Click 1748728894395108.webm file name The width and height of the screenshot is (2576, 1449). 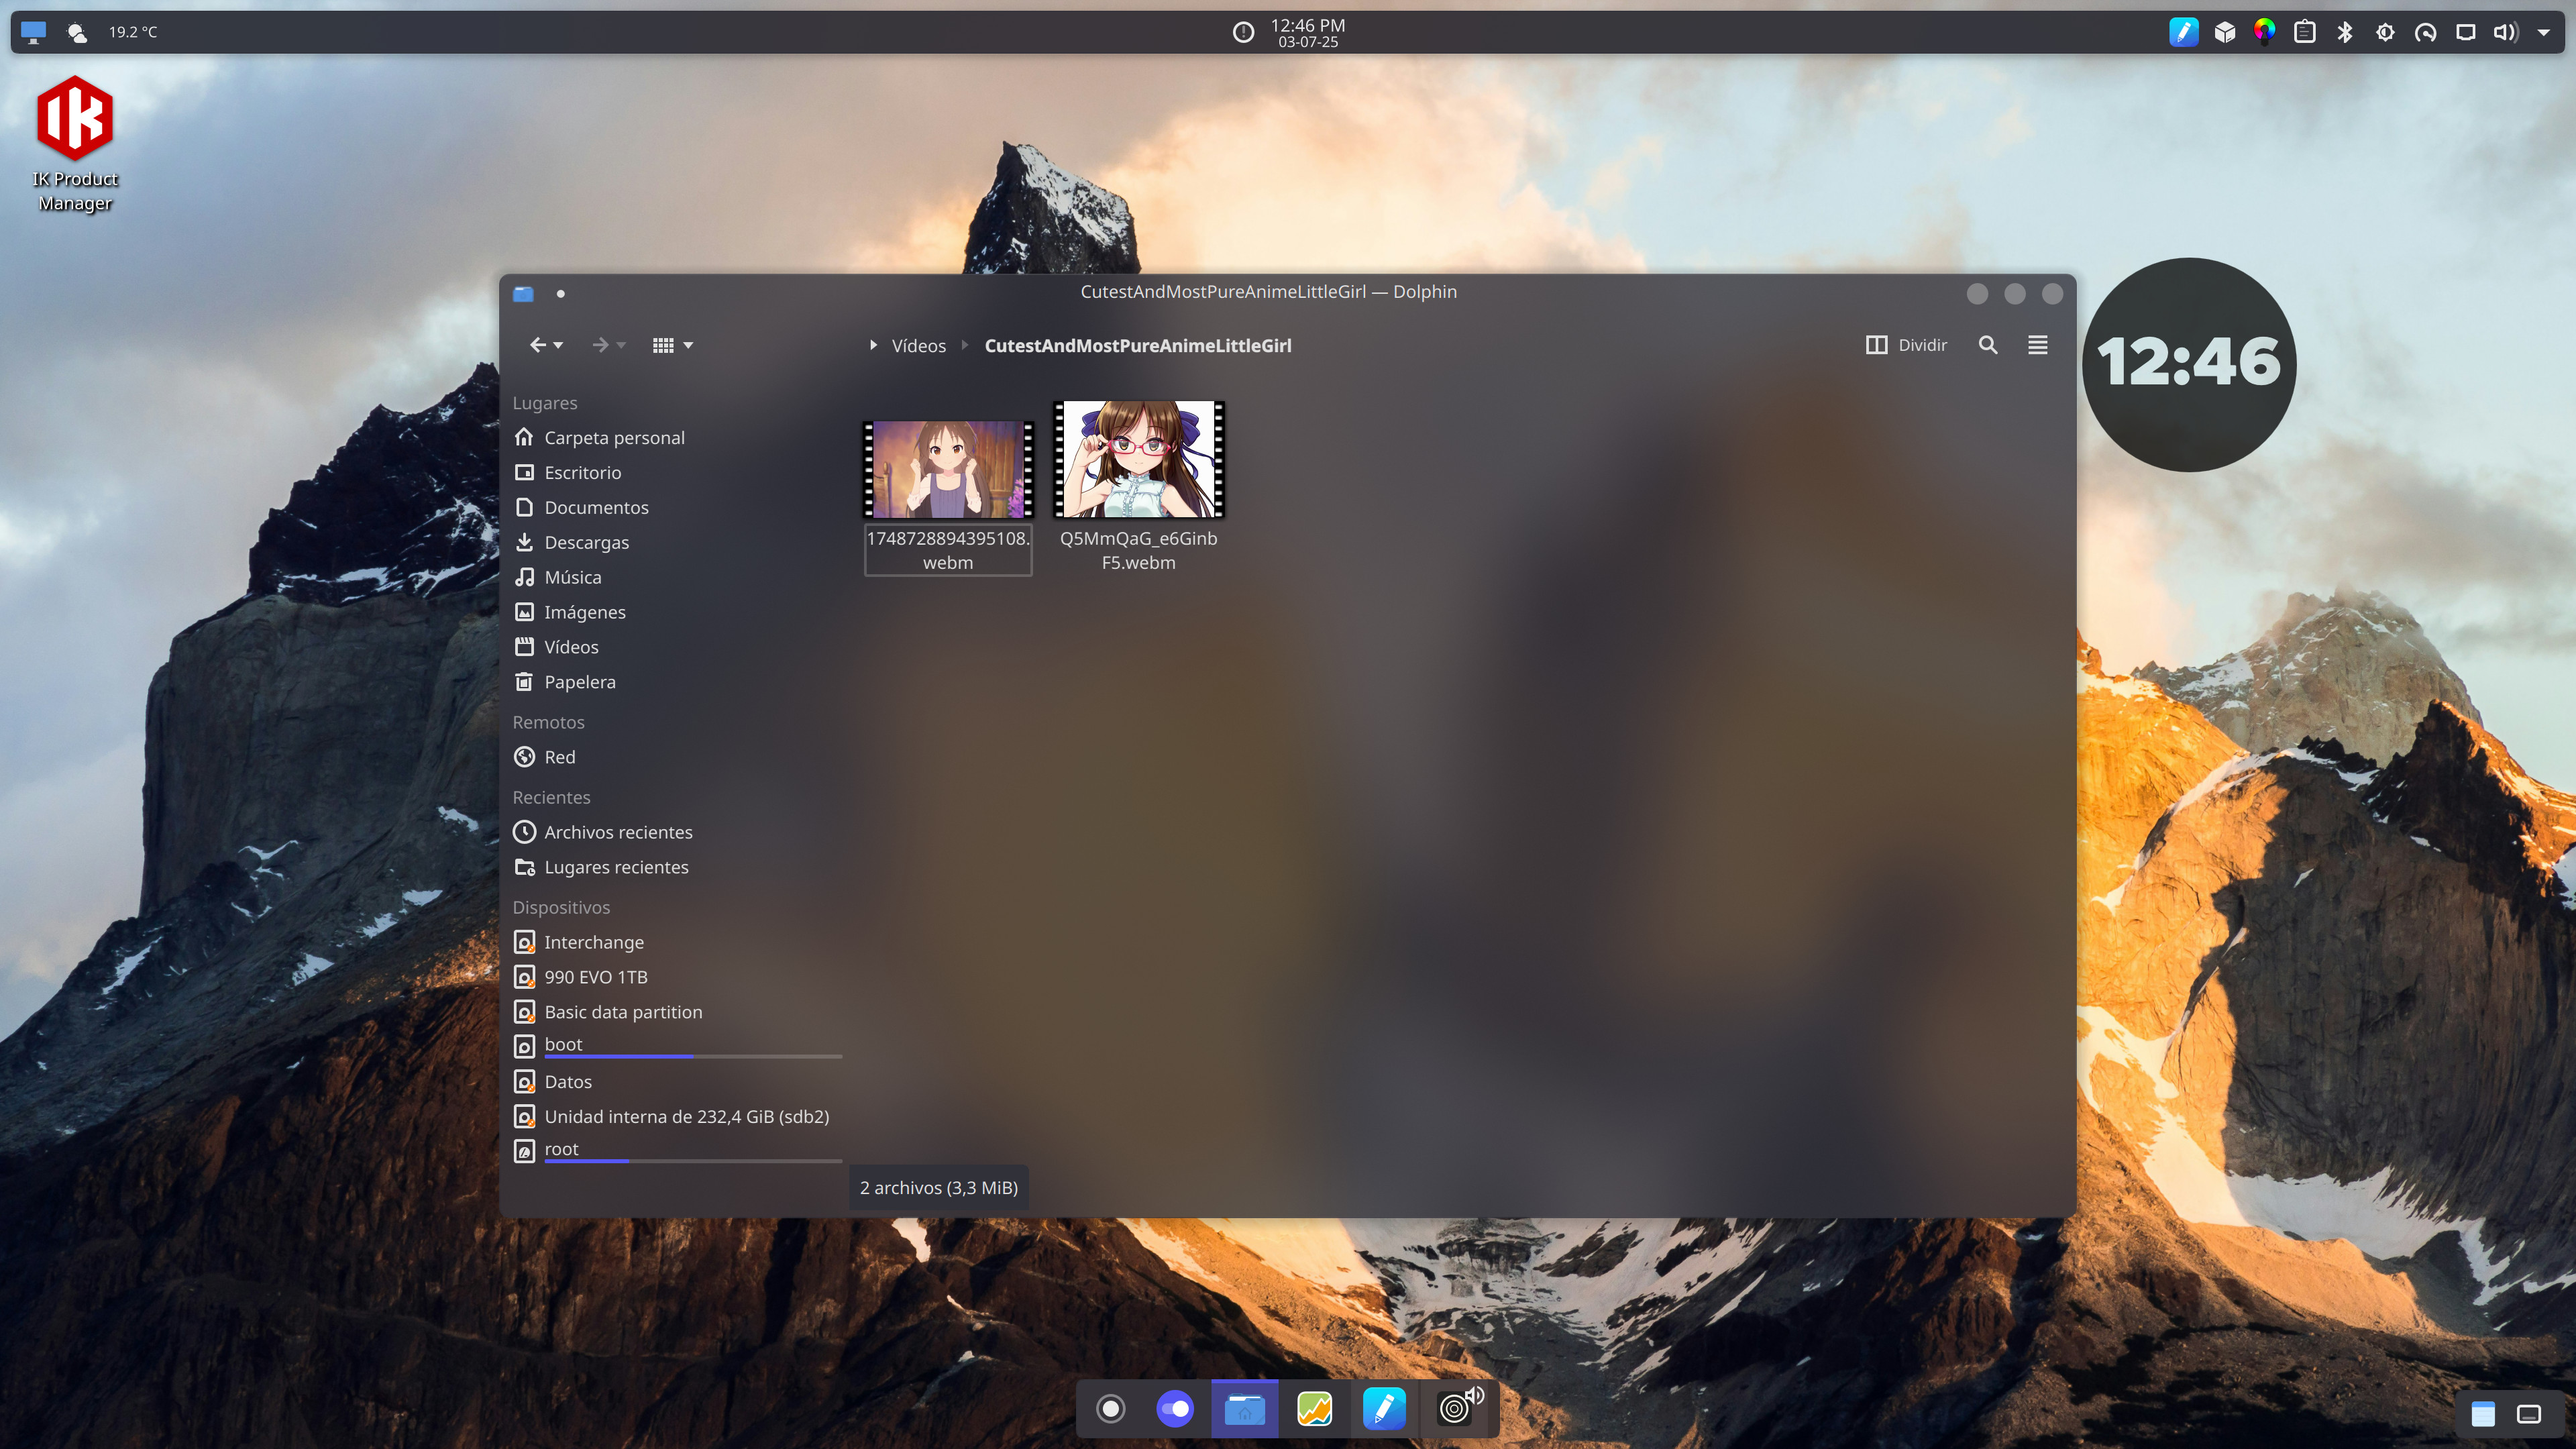click(948, 550)
